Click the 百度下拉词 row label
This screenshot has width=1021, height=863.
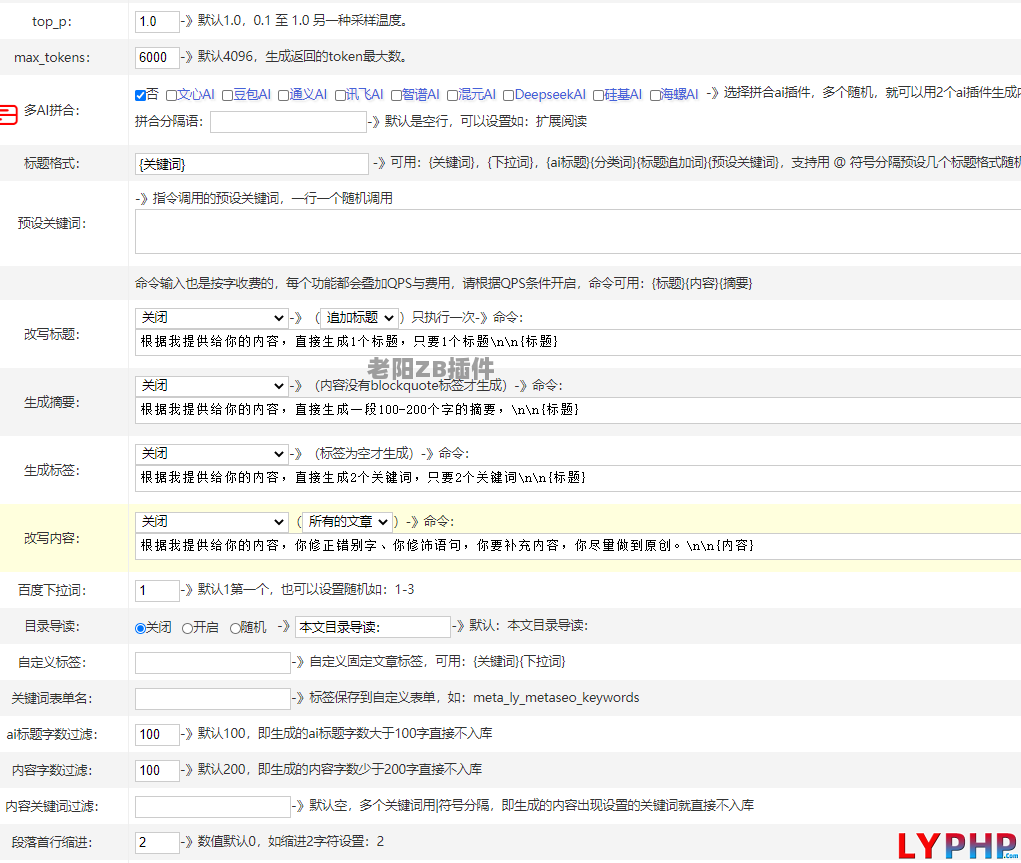pyautogui.click(x=52, y=591)
